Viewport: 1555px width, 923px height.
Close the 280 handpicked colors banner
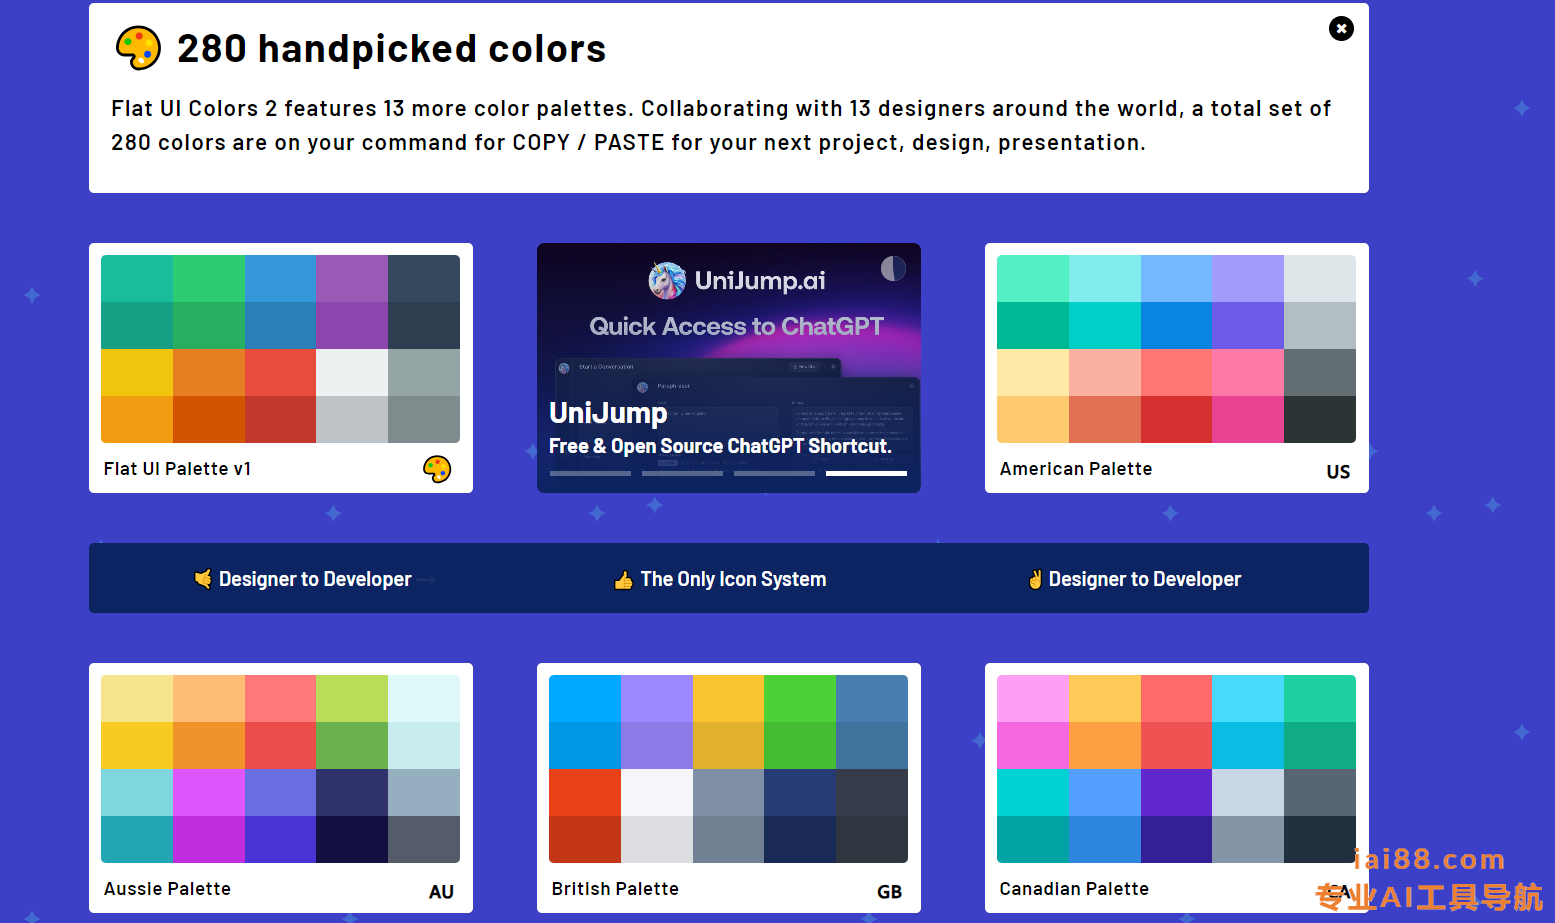coord(1341,29)
